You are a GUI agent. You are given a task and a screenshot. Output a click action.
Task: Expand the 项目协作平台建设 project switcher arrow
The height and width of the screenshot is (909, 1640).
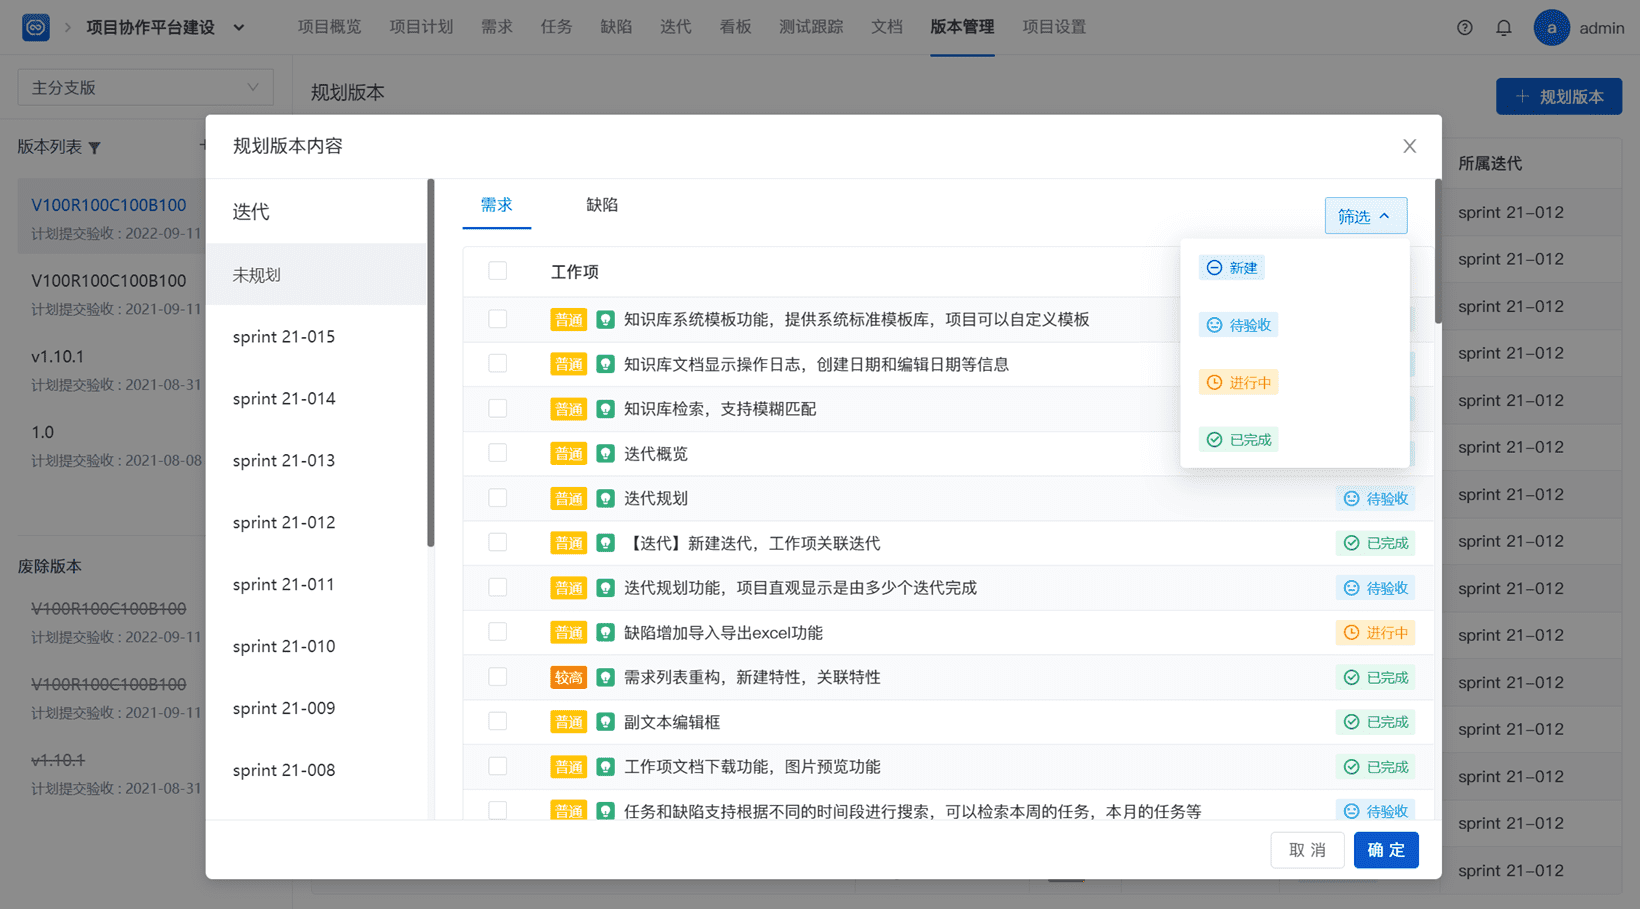click(239, 28)
